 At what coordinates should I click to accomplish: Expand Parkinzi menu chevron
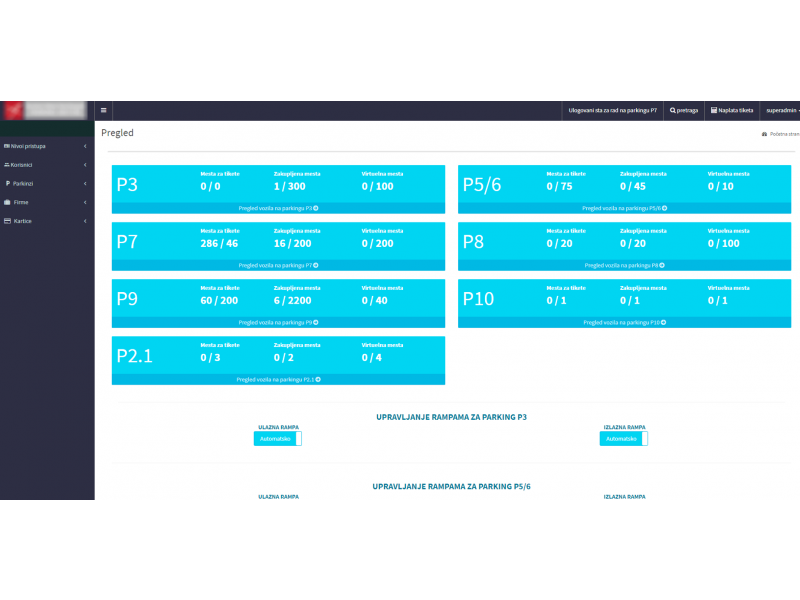tap(85, 183)
